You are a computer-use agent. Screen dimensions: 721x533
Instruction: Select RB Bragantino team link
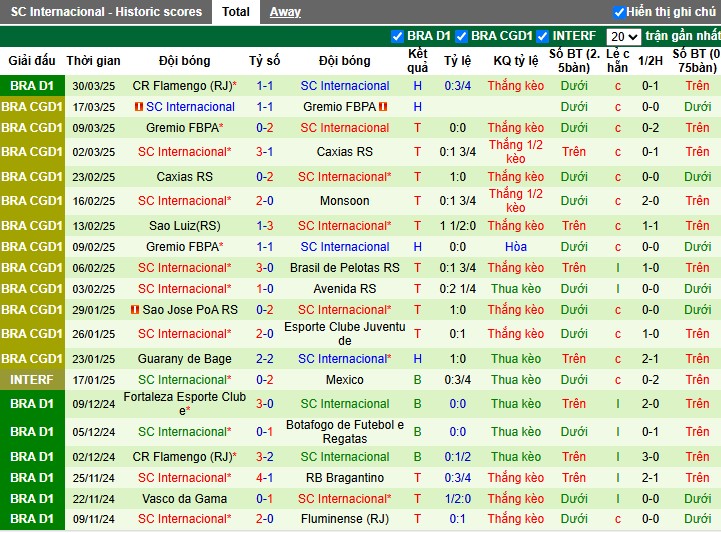click(344, 478)
